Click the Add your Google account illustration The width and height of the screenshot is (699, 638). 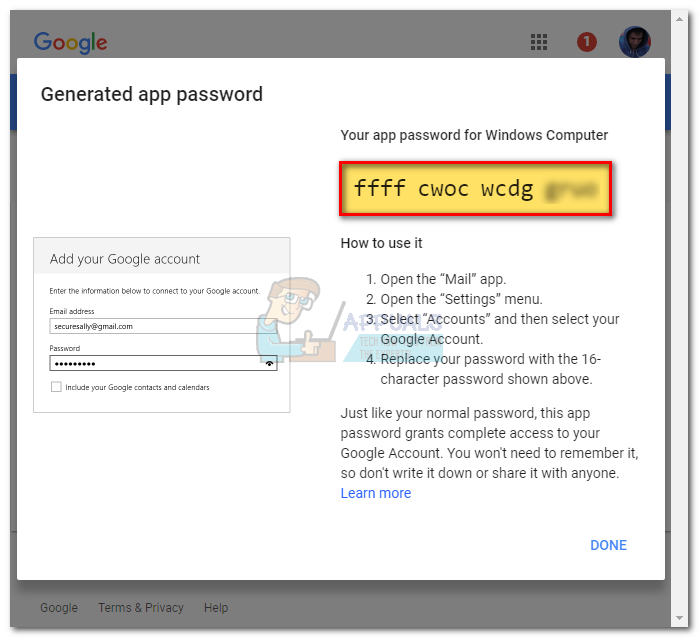[x=162, y=325]
